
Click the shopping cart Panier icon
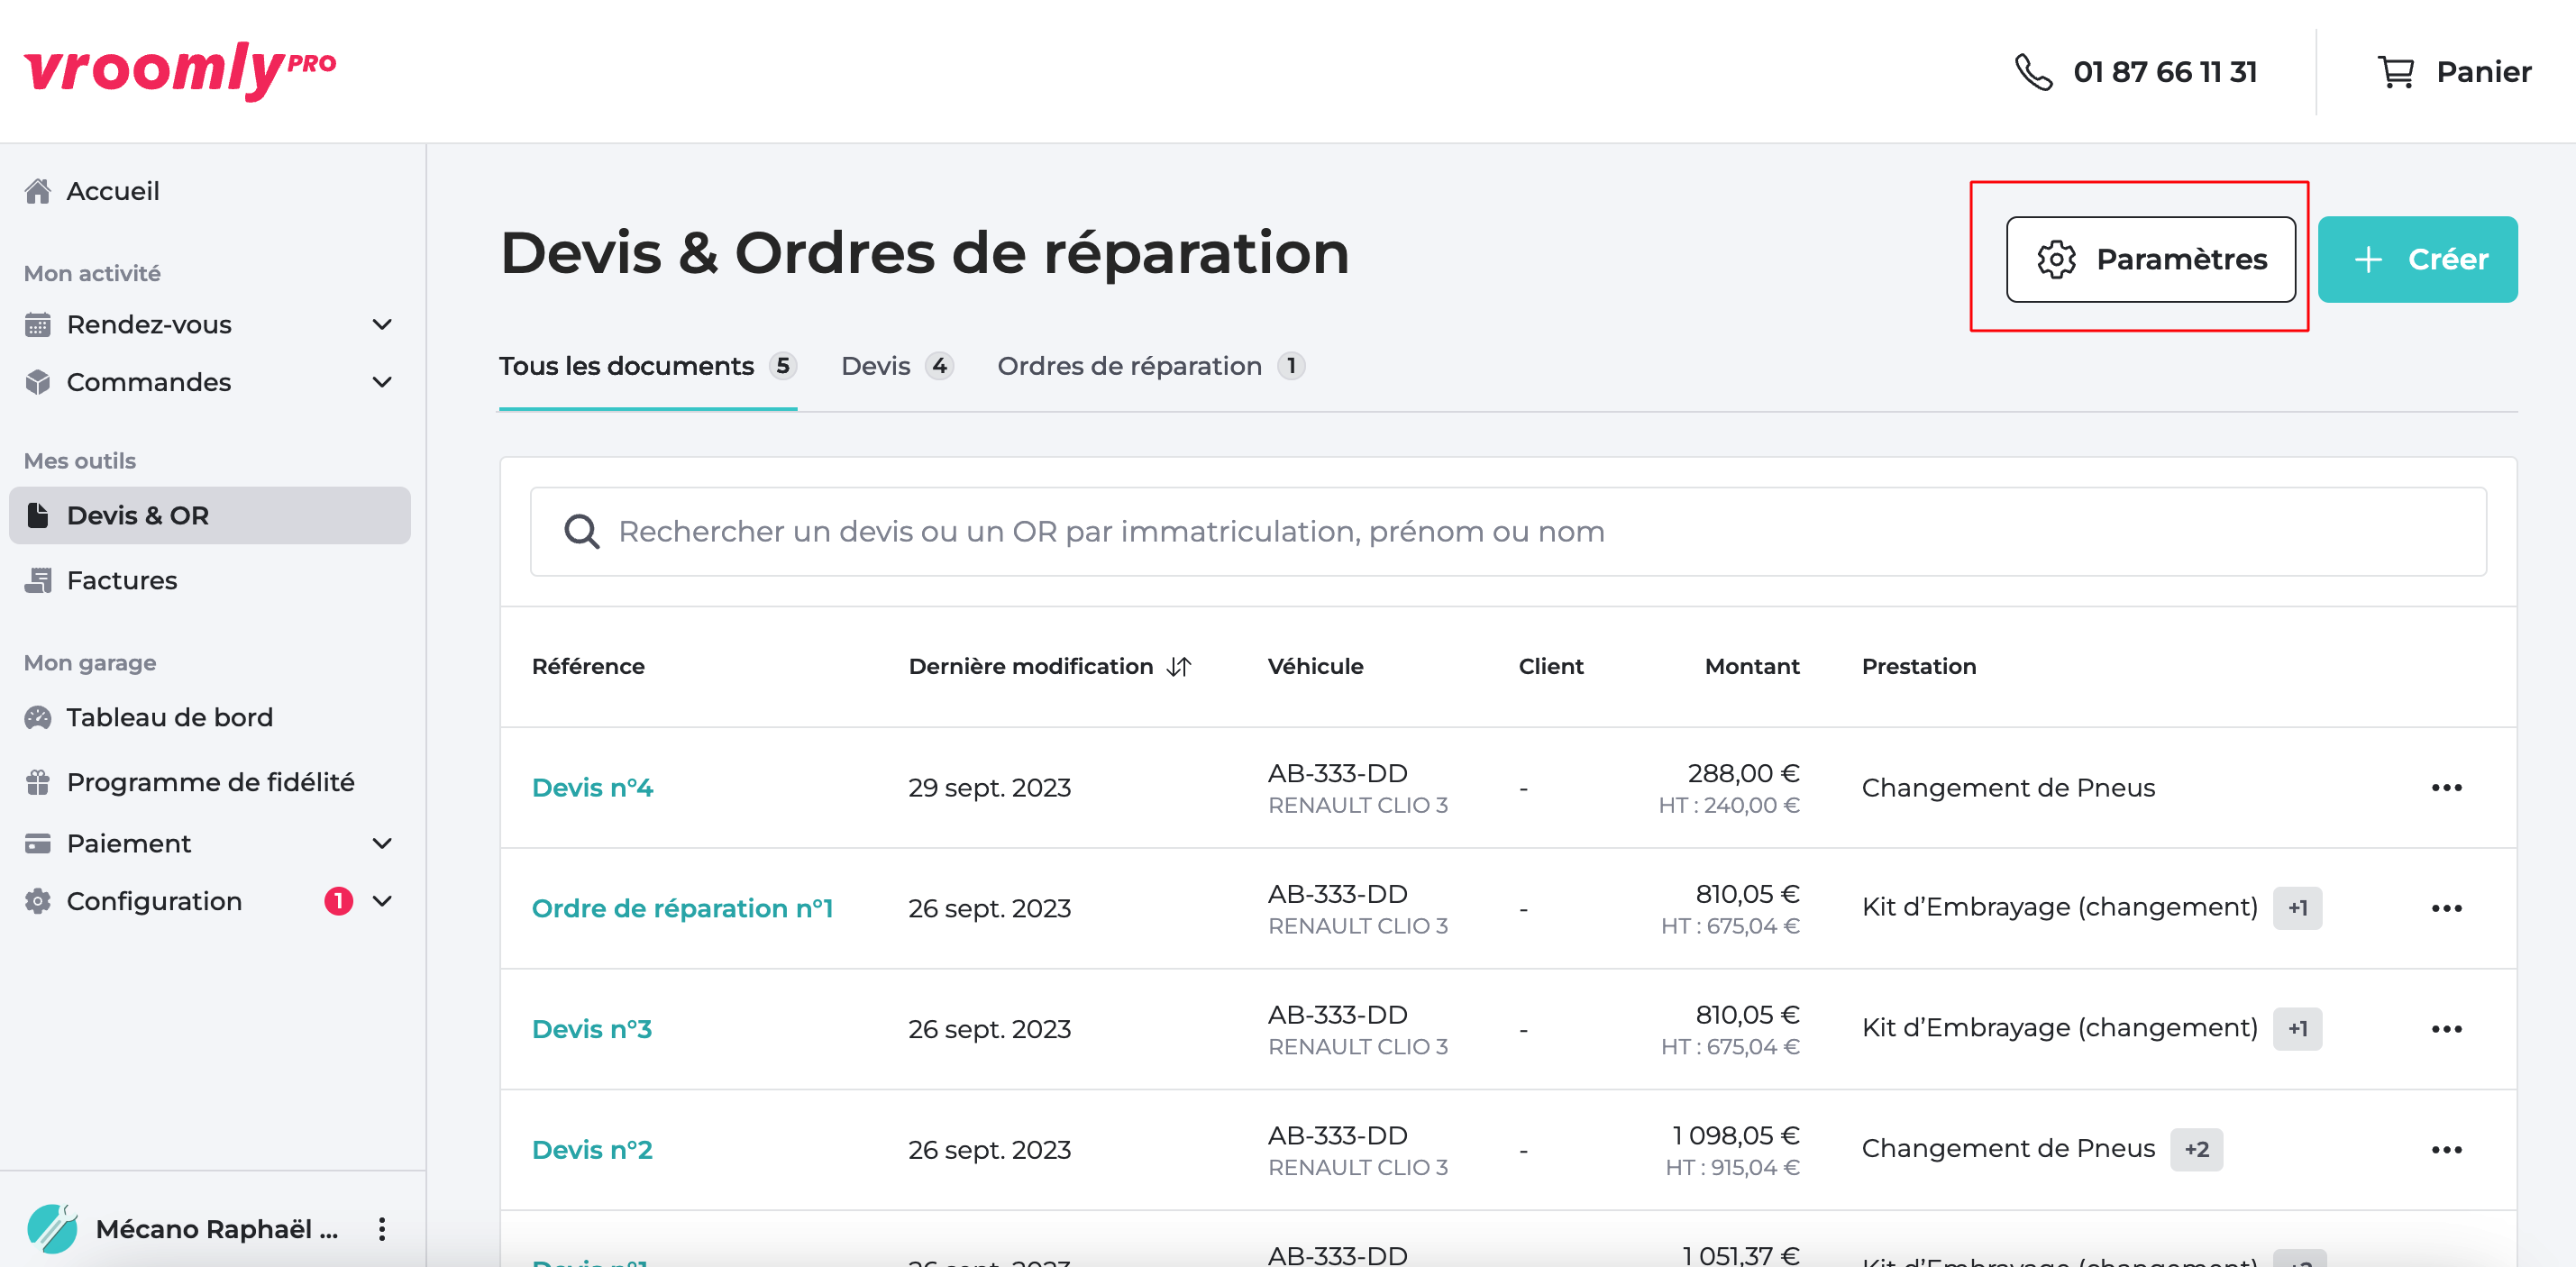2395,72
